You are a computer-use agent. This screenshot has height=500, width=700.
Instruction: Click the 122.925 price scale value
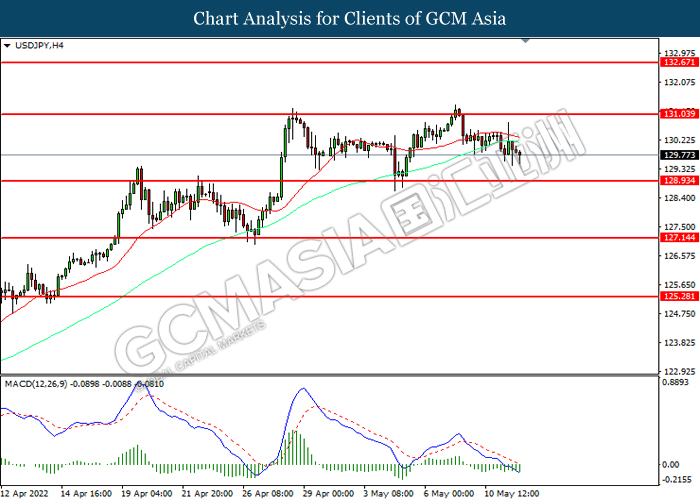click(x=680, y=371)
